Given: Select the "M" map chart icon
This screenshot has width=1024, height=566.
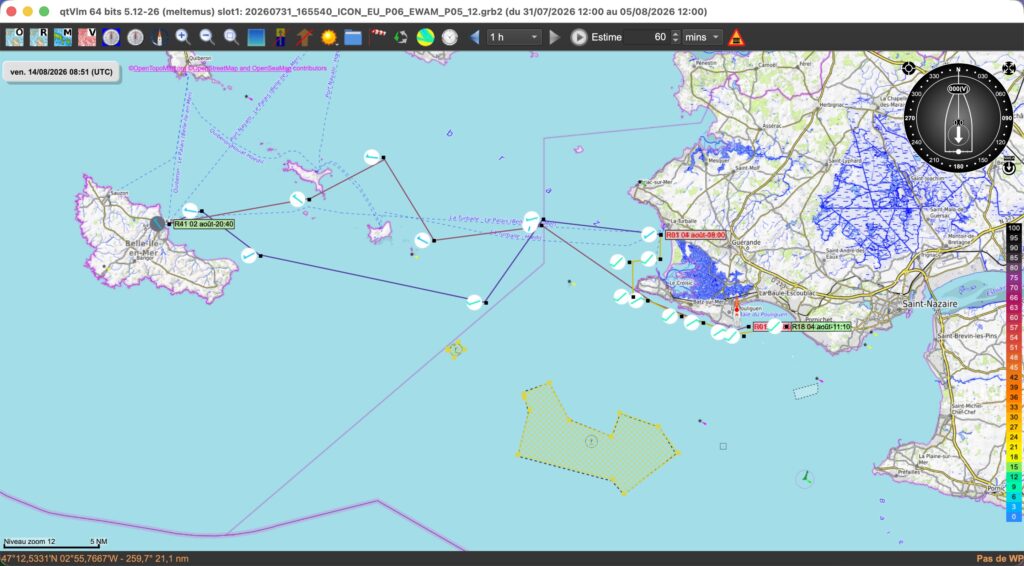Looking at the screenshot, I should tap(63, 37).
